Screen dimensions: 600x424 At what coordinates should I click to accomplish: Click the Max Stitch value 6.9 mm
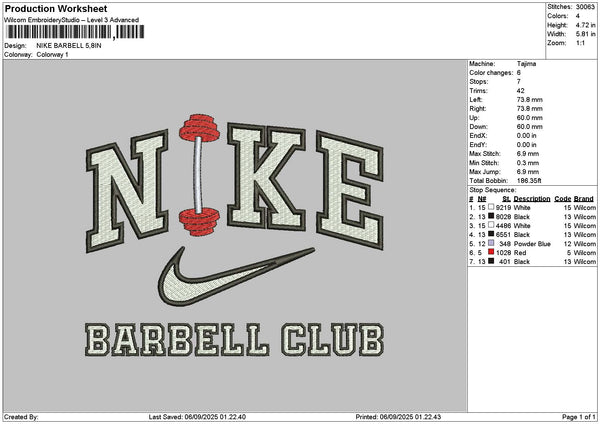(528, 153)
